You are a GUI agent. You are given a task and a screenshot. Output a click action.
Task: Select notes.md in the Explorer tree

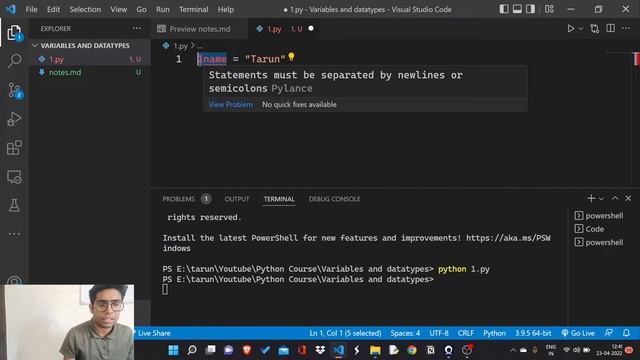coord(90,72)
